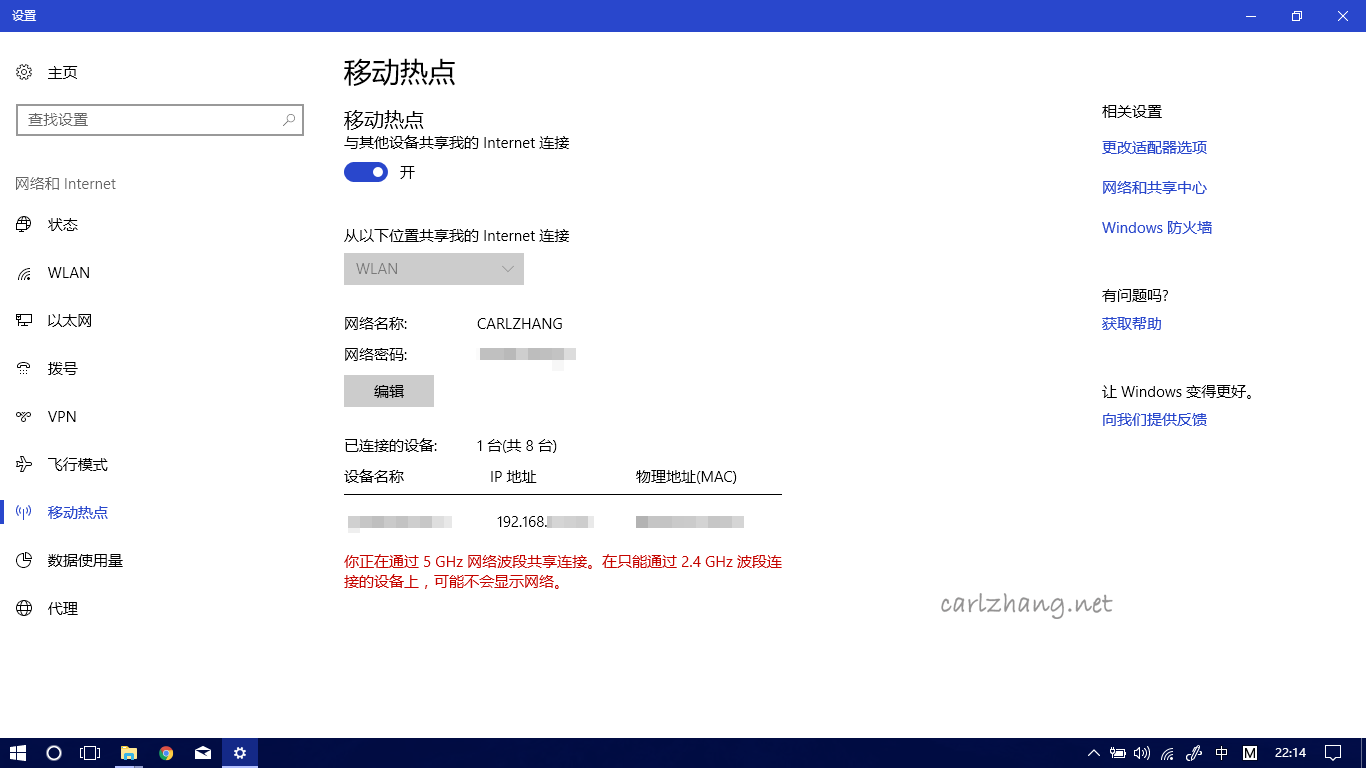Adjust system volume from the taskbar speaker
The image size is (1366, 768).
click(1142, 753)
